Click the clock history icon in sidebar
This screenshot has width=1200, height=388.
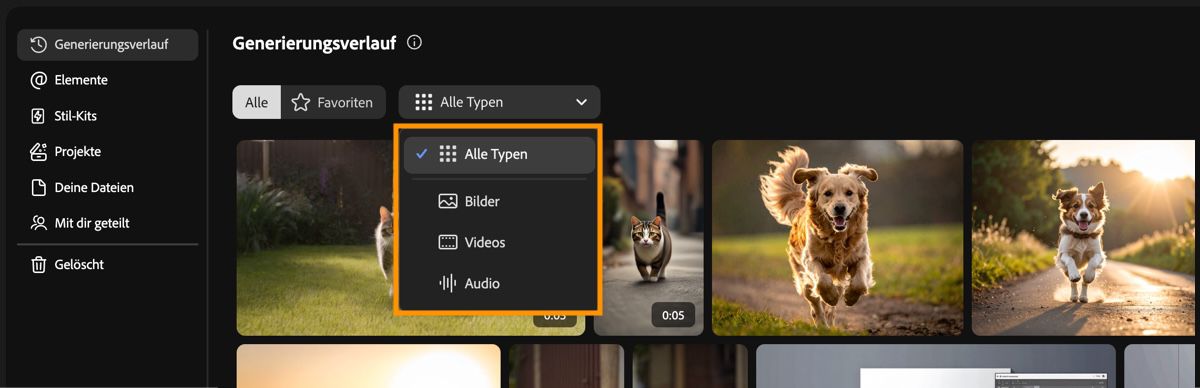39,44
